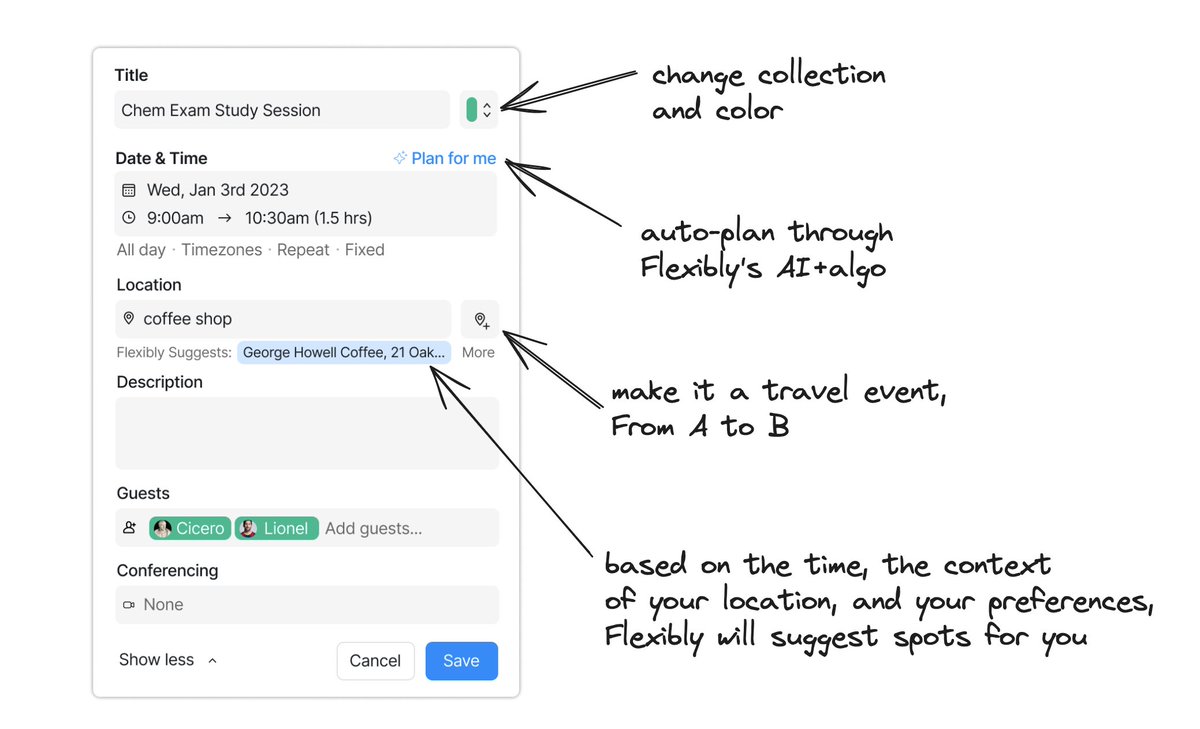The width and height of the screenshot is (1200, 729).
Task: Open the Repeat option
Action: (x=303, y=250)
